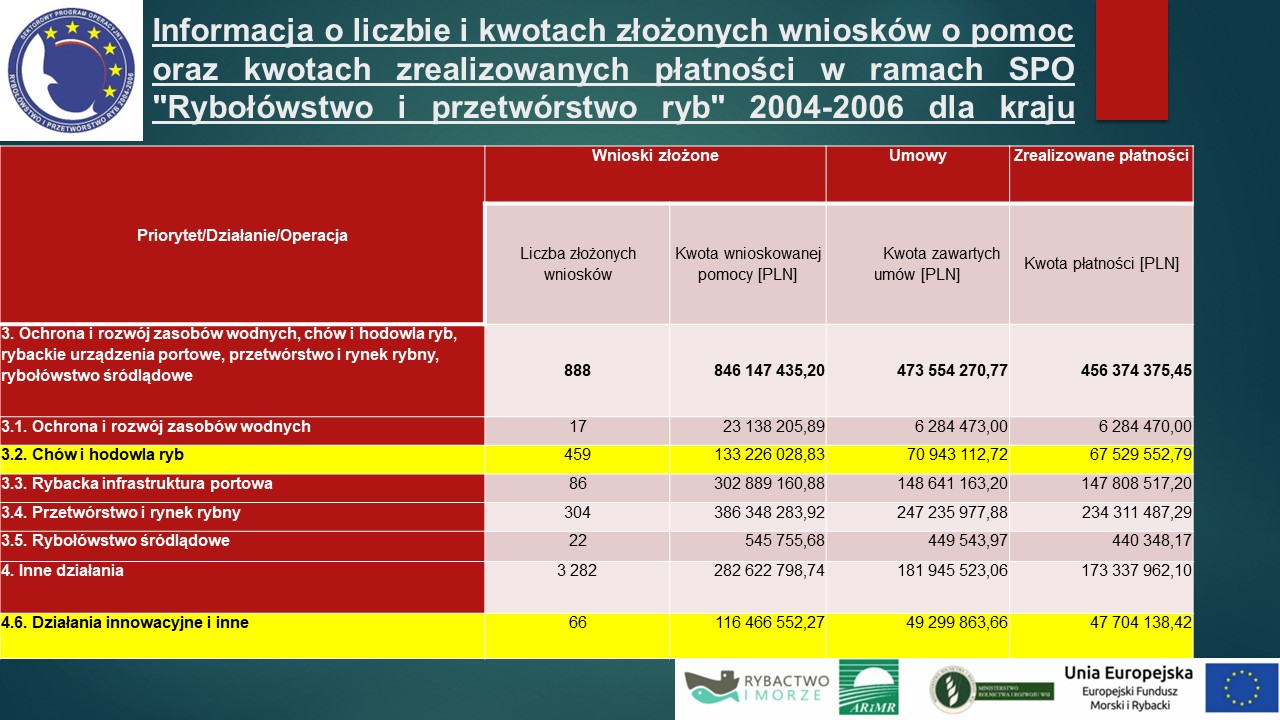This screenshot has height=720, width=1280.
Task: Click the amount 133 226 028,83
Action: (770, 455)
